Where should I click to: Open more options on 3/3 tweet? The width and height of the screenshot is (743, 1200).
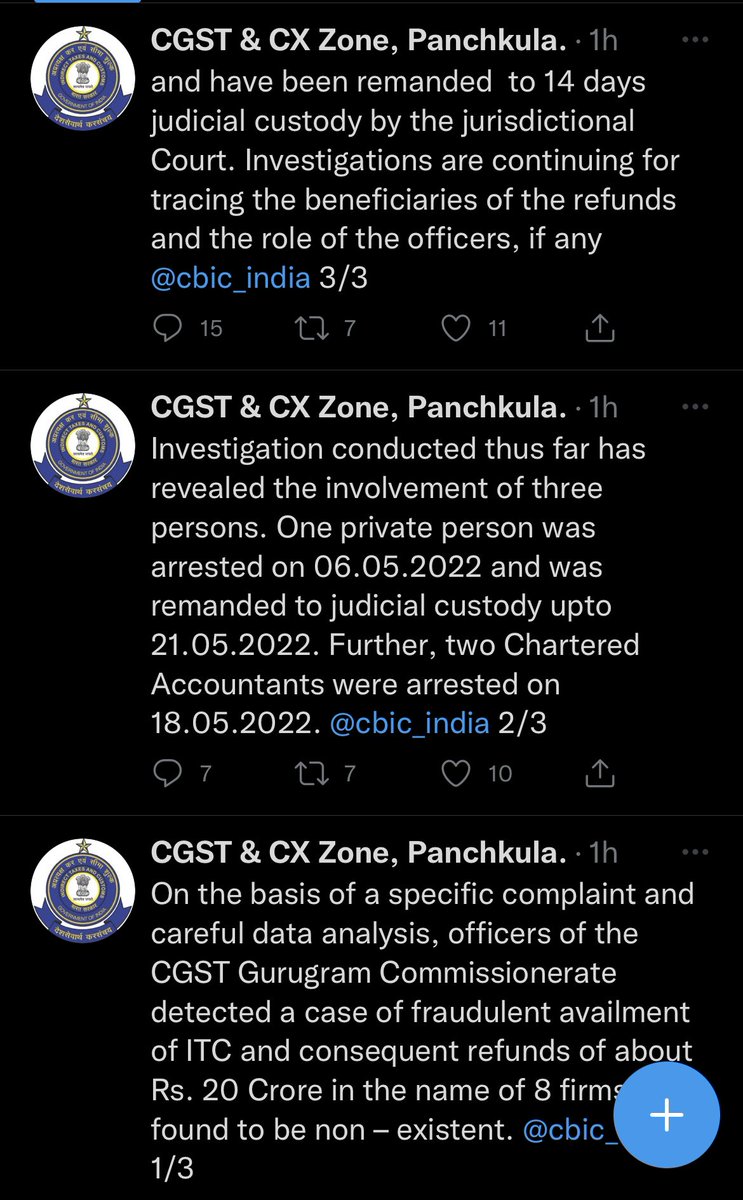pyautogui.click(x=695, y=41)
